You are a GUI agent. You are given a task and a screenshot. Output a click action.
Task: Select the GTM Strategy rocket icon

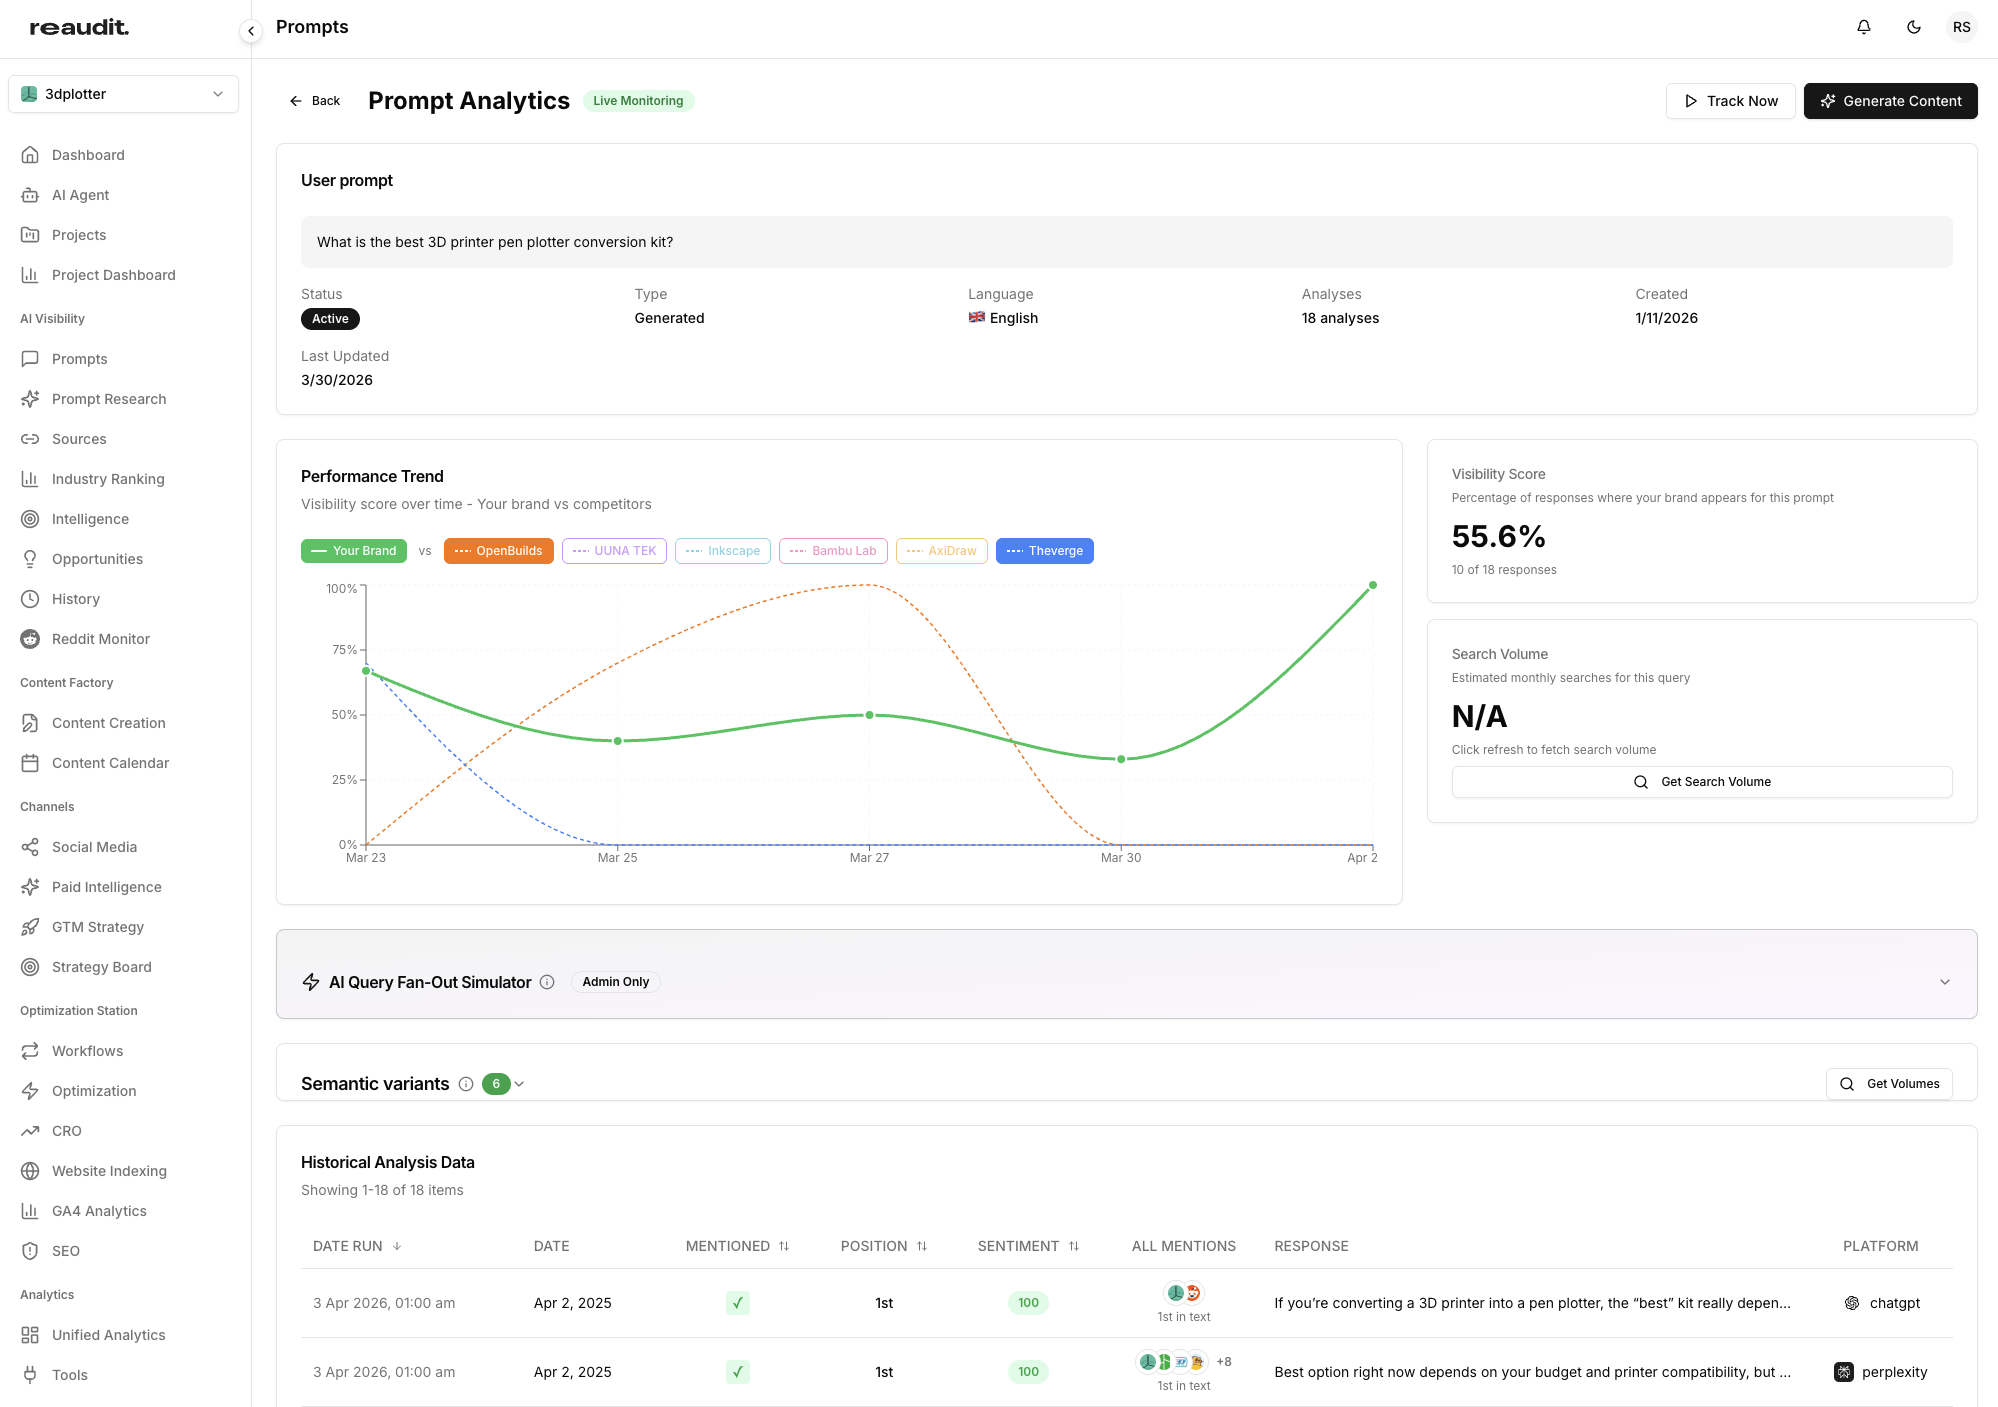[x=31, y=926]
